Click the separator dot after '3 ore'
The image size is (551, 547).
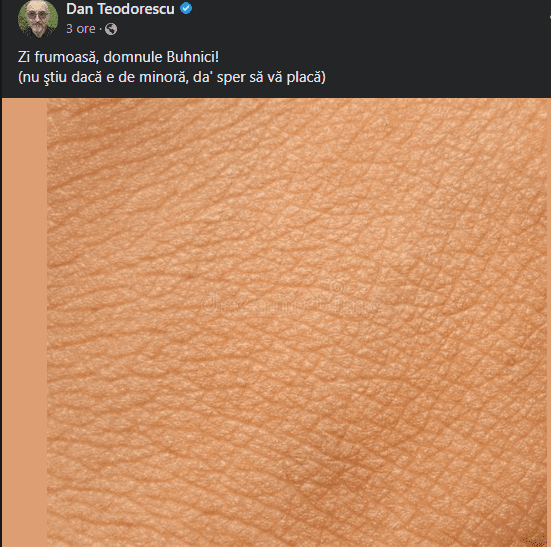coord(101,29)
